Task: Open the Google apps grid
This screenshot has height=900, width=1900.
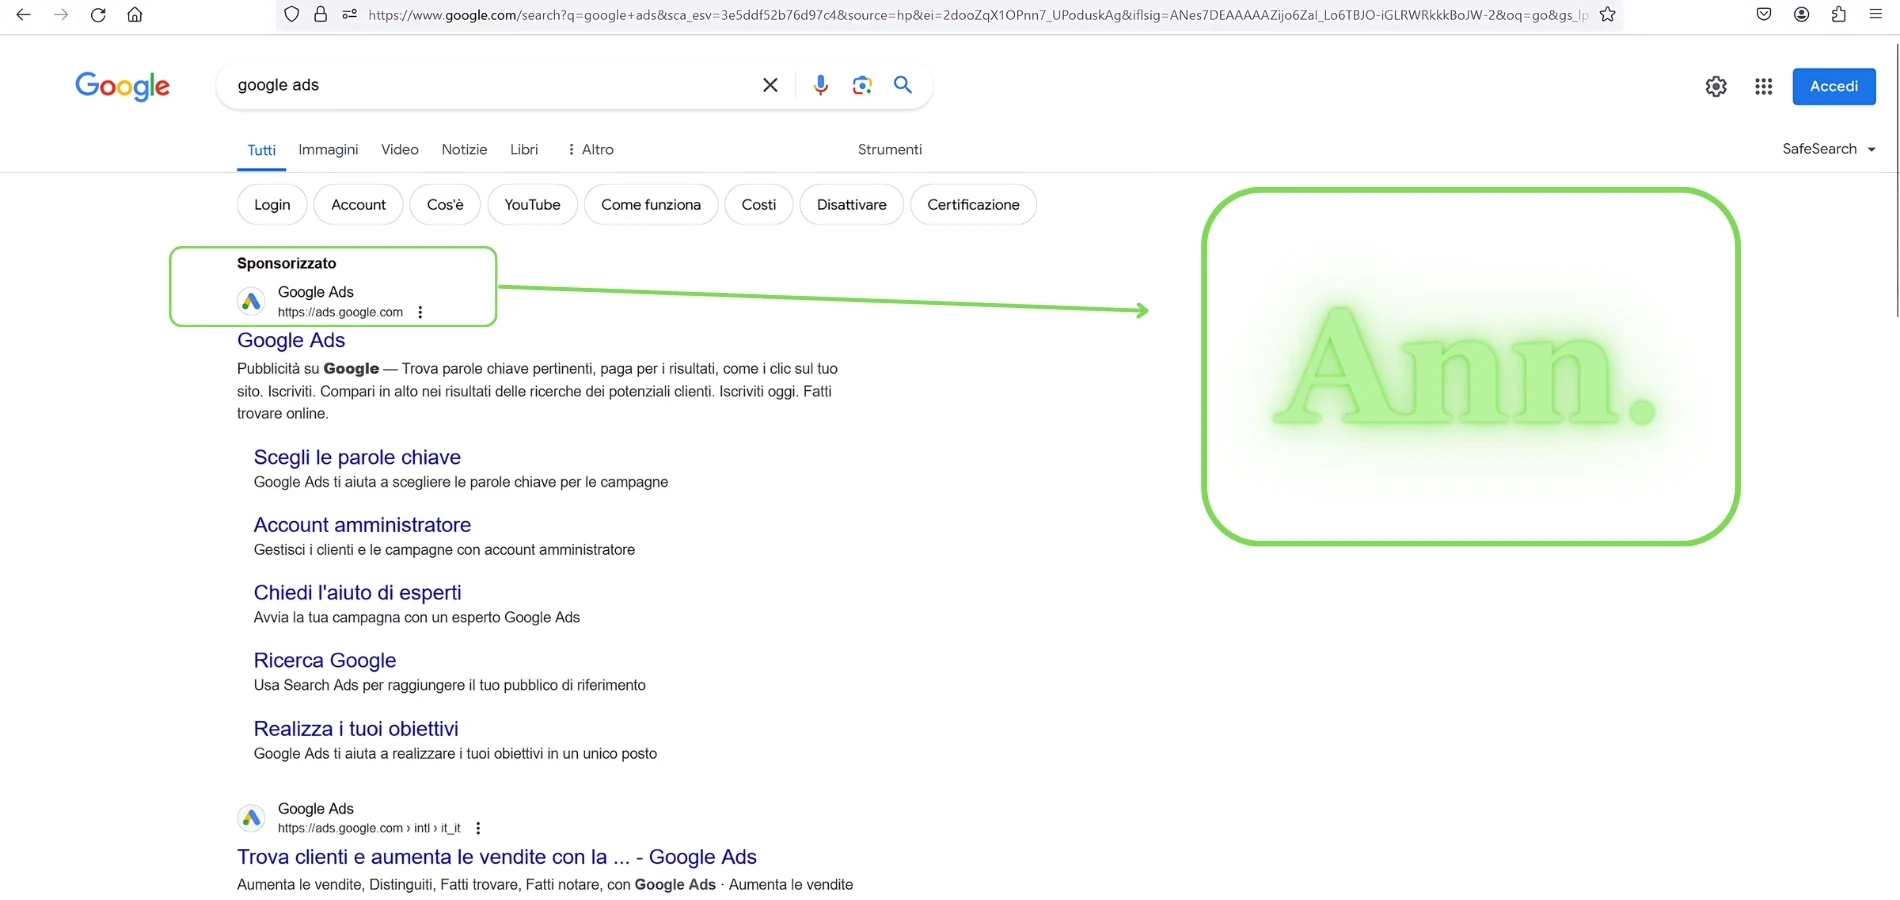Action: pos(1764,87)
